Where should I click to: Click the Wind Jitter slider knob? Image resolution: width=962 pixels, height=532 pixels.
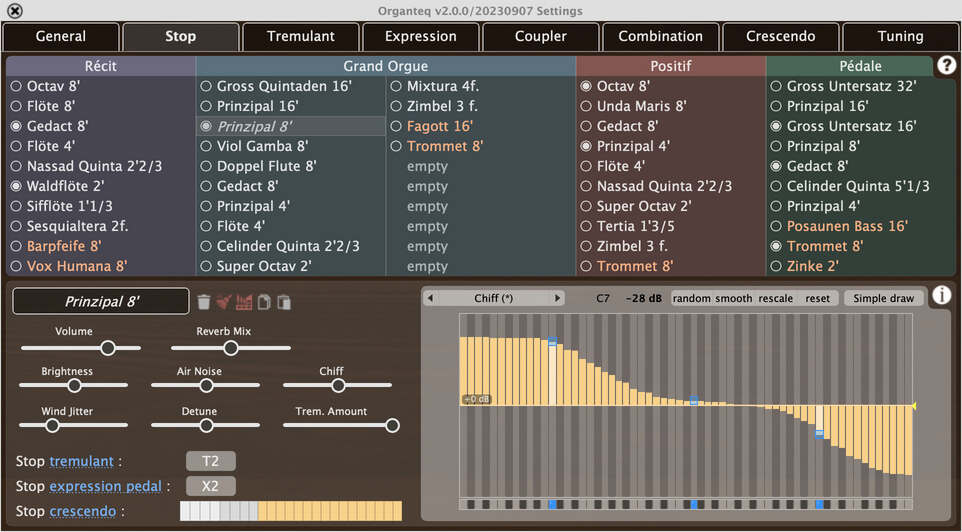53,425
